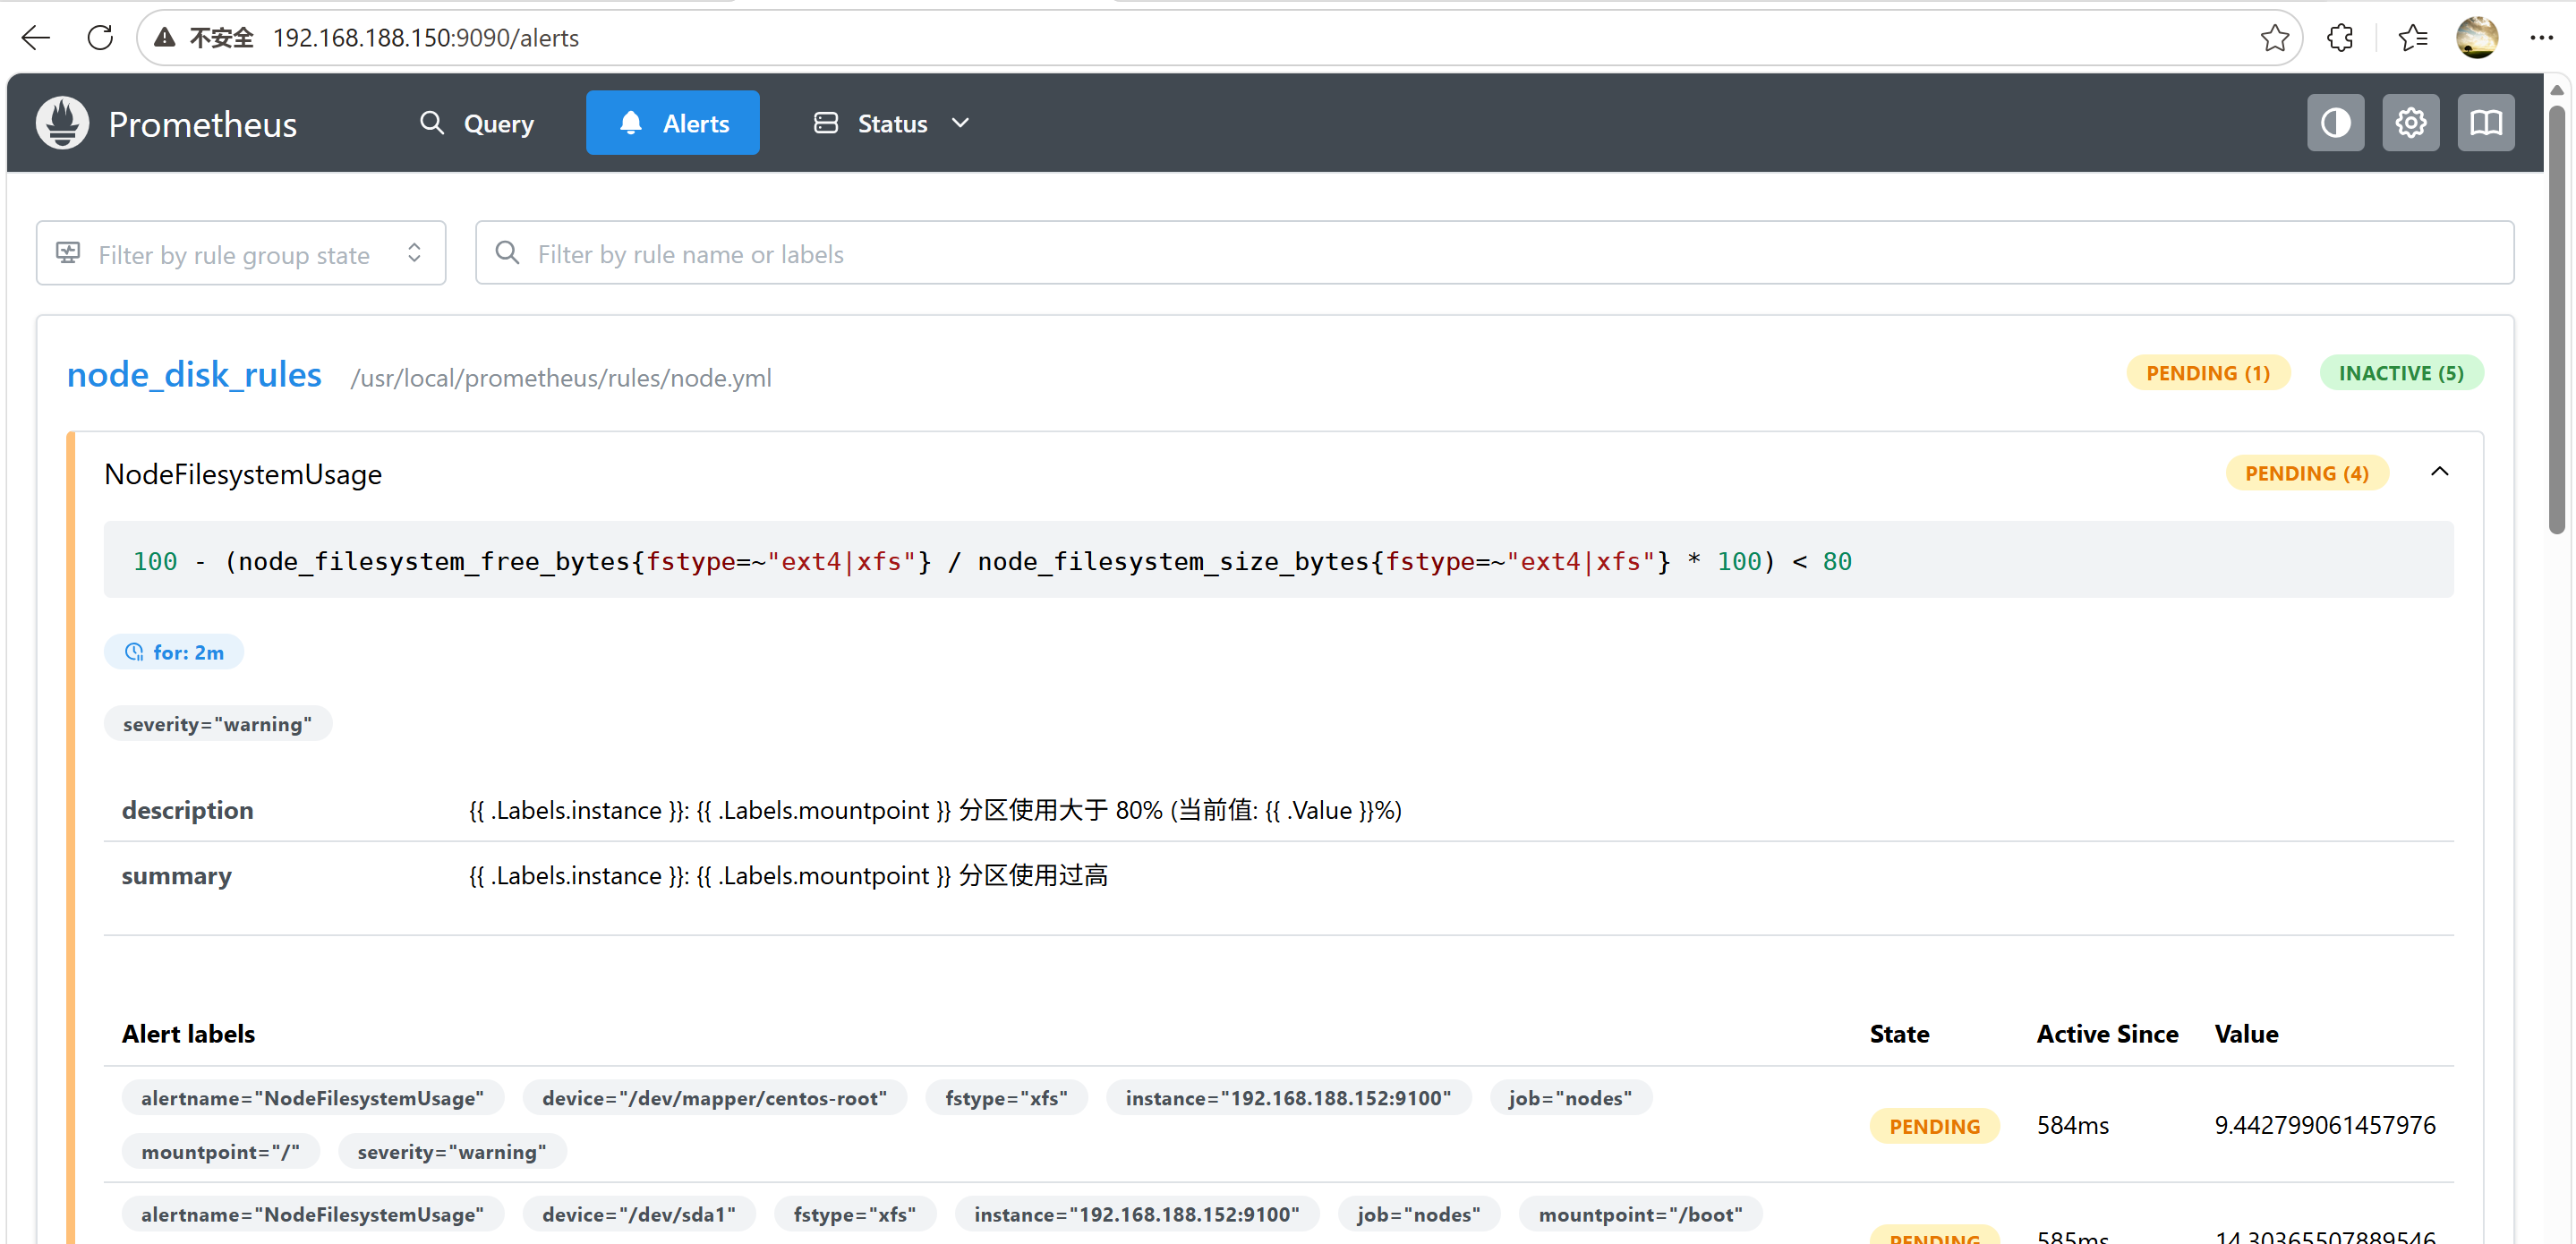Open the browser profile avatar

2476,38
